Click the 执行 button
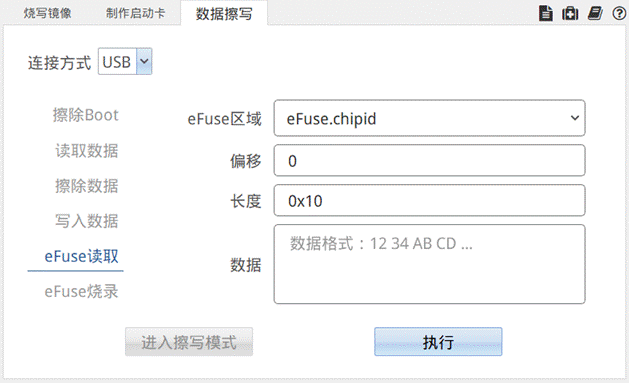 click(438, 342)
